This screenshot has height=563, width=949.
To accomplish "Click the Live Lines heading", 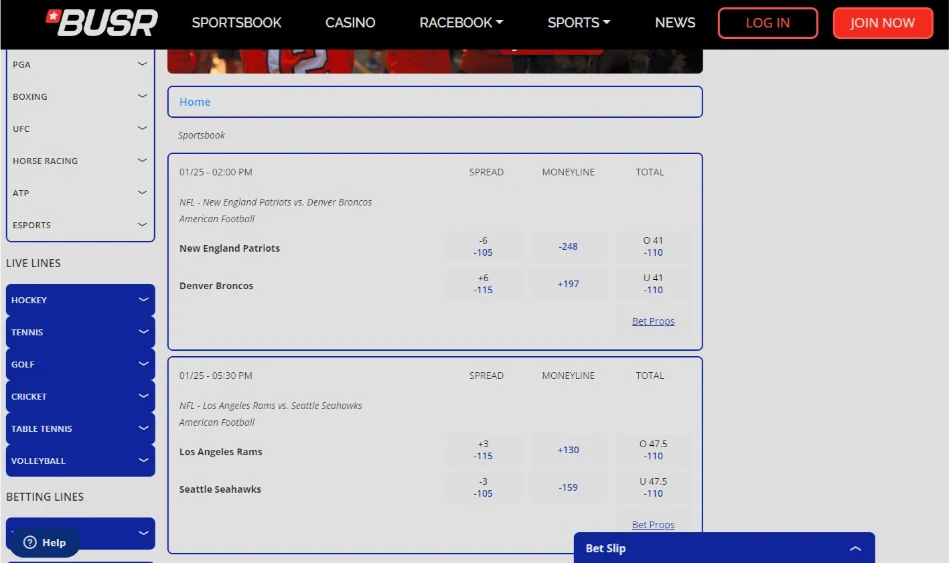I will click(33, 263).
